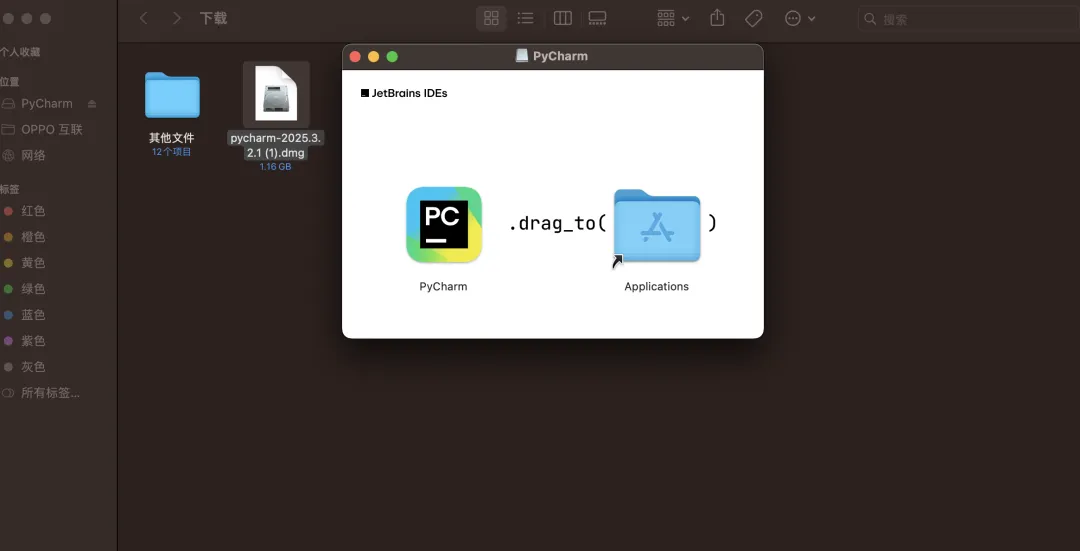Eject the PyCharm volume in sidebar
The width and height of the screenshot is (1080, 551).
click(x=92, y=104)
